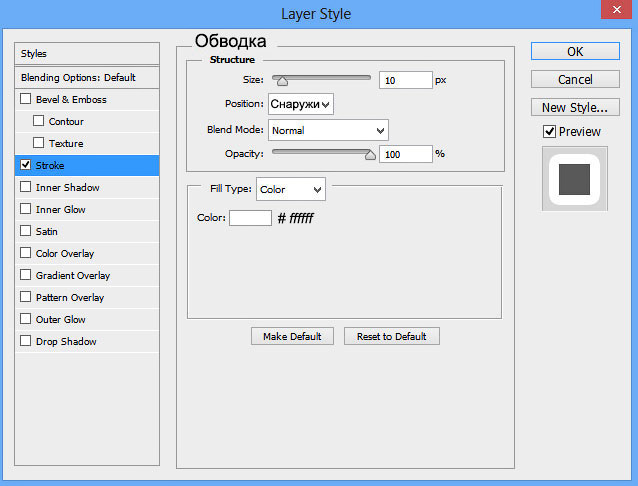Select the Color Overlay label
Screen dimensions: 638x486
tap(65, 254)
